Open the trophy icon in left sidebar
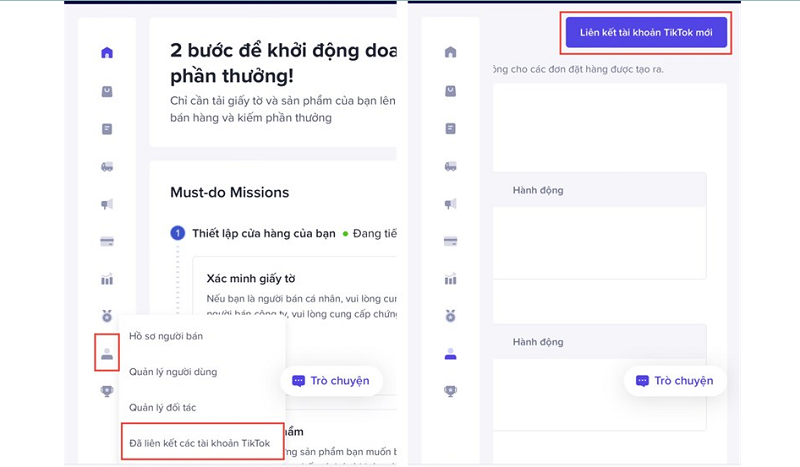 pos(107,391)
